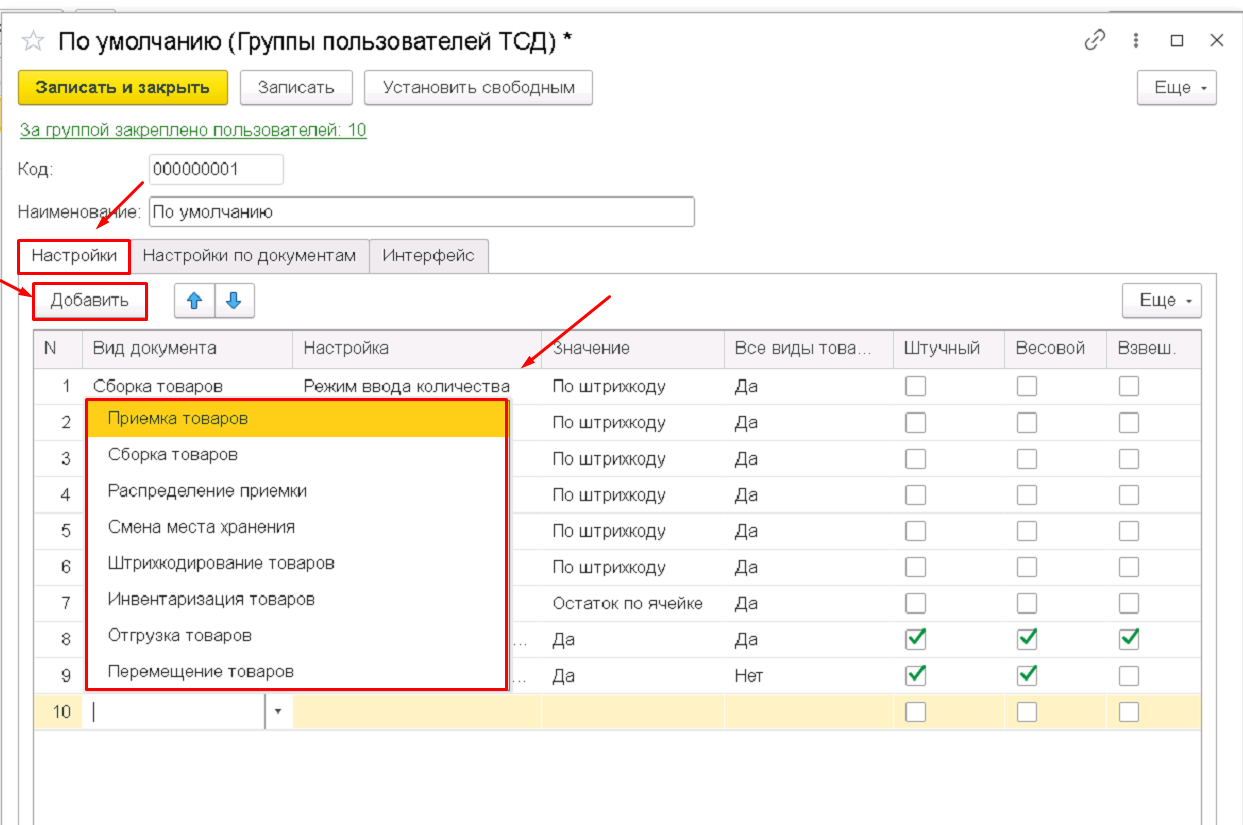The image size is (1243, 825).
Task: Close the form window
Action: 1216,40
